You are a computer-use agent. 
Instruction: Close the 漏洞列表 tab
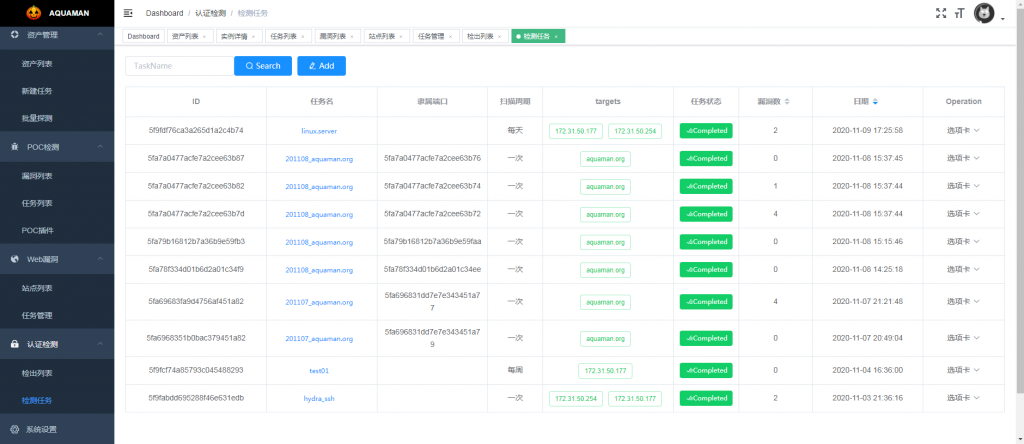[x=351, y=37]
